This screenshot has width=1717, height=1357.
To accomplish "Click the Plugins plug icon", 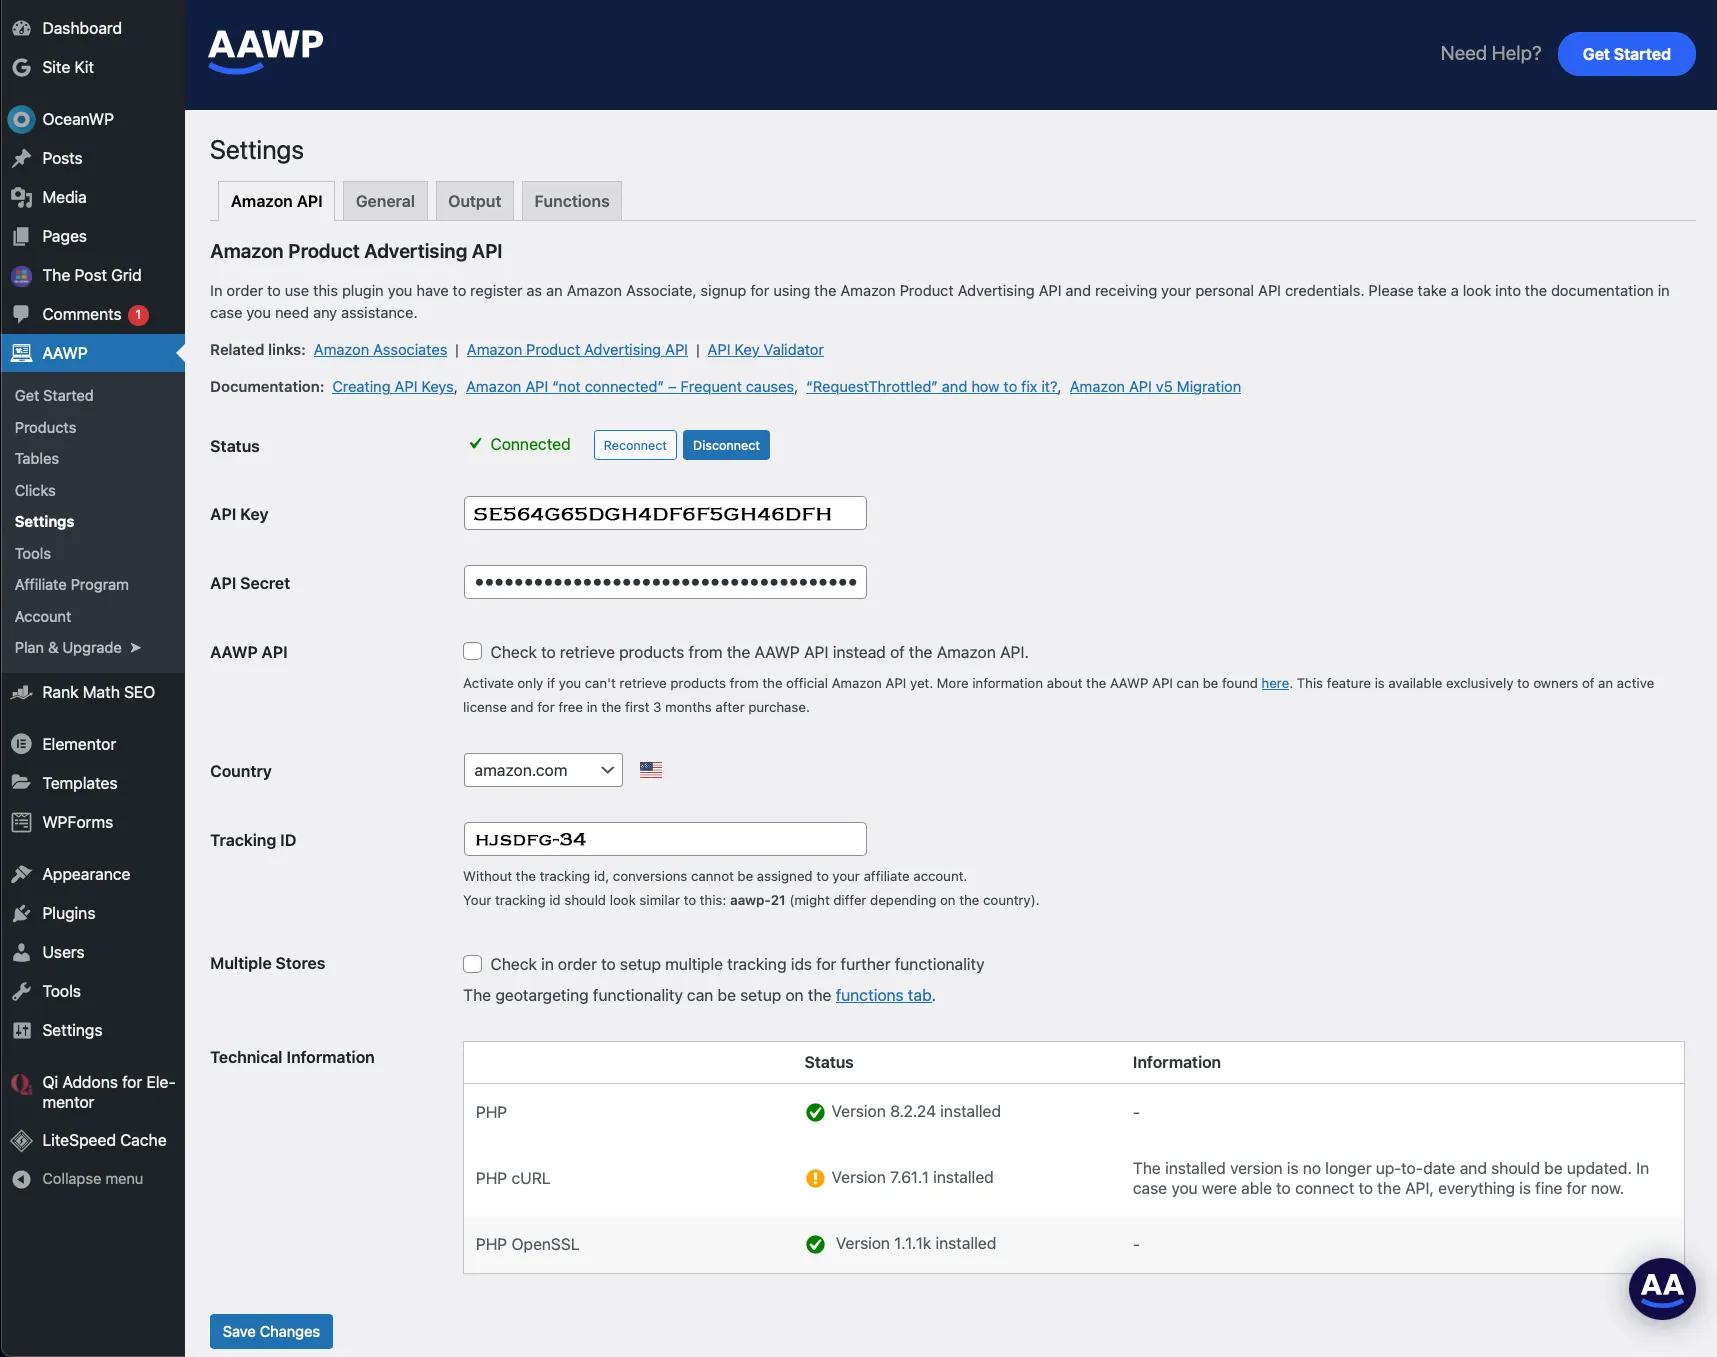I will tap(21, 913).
